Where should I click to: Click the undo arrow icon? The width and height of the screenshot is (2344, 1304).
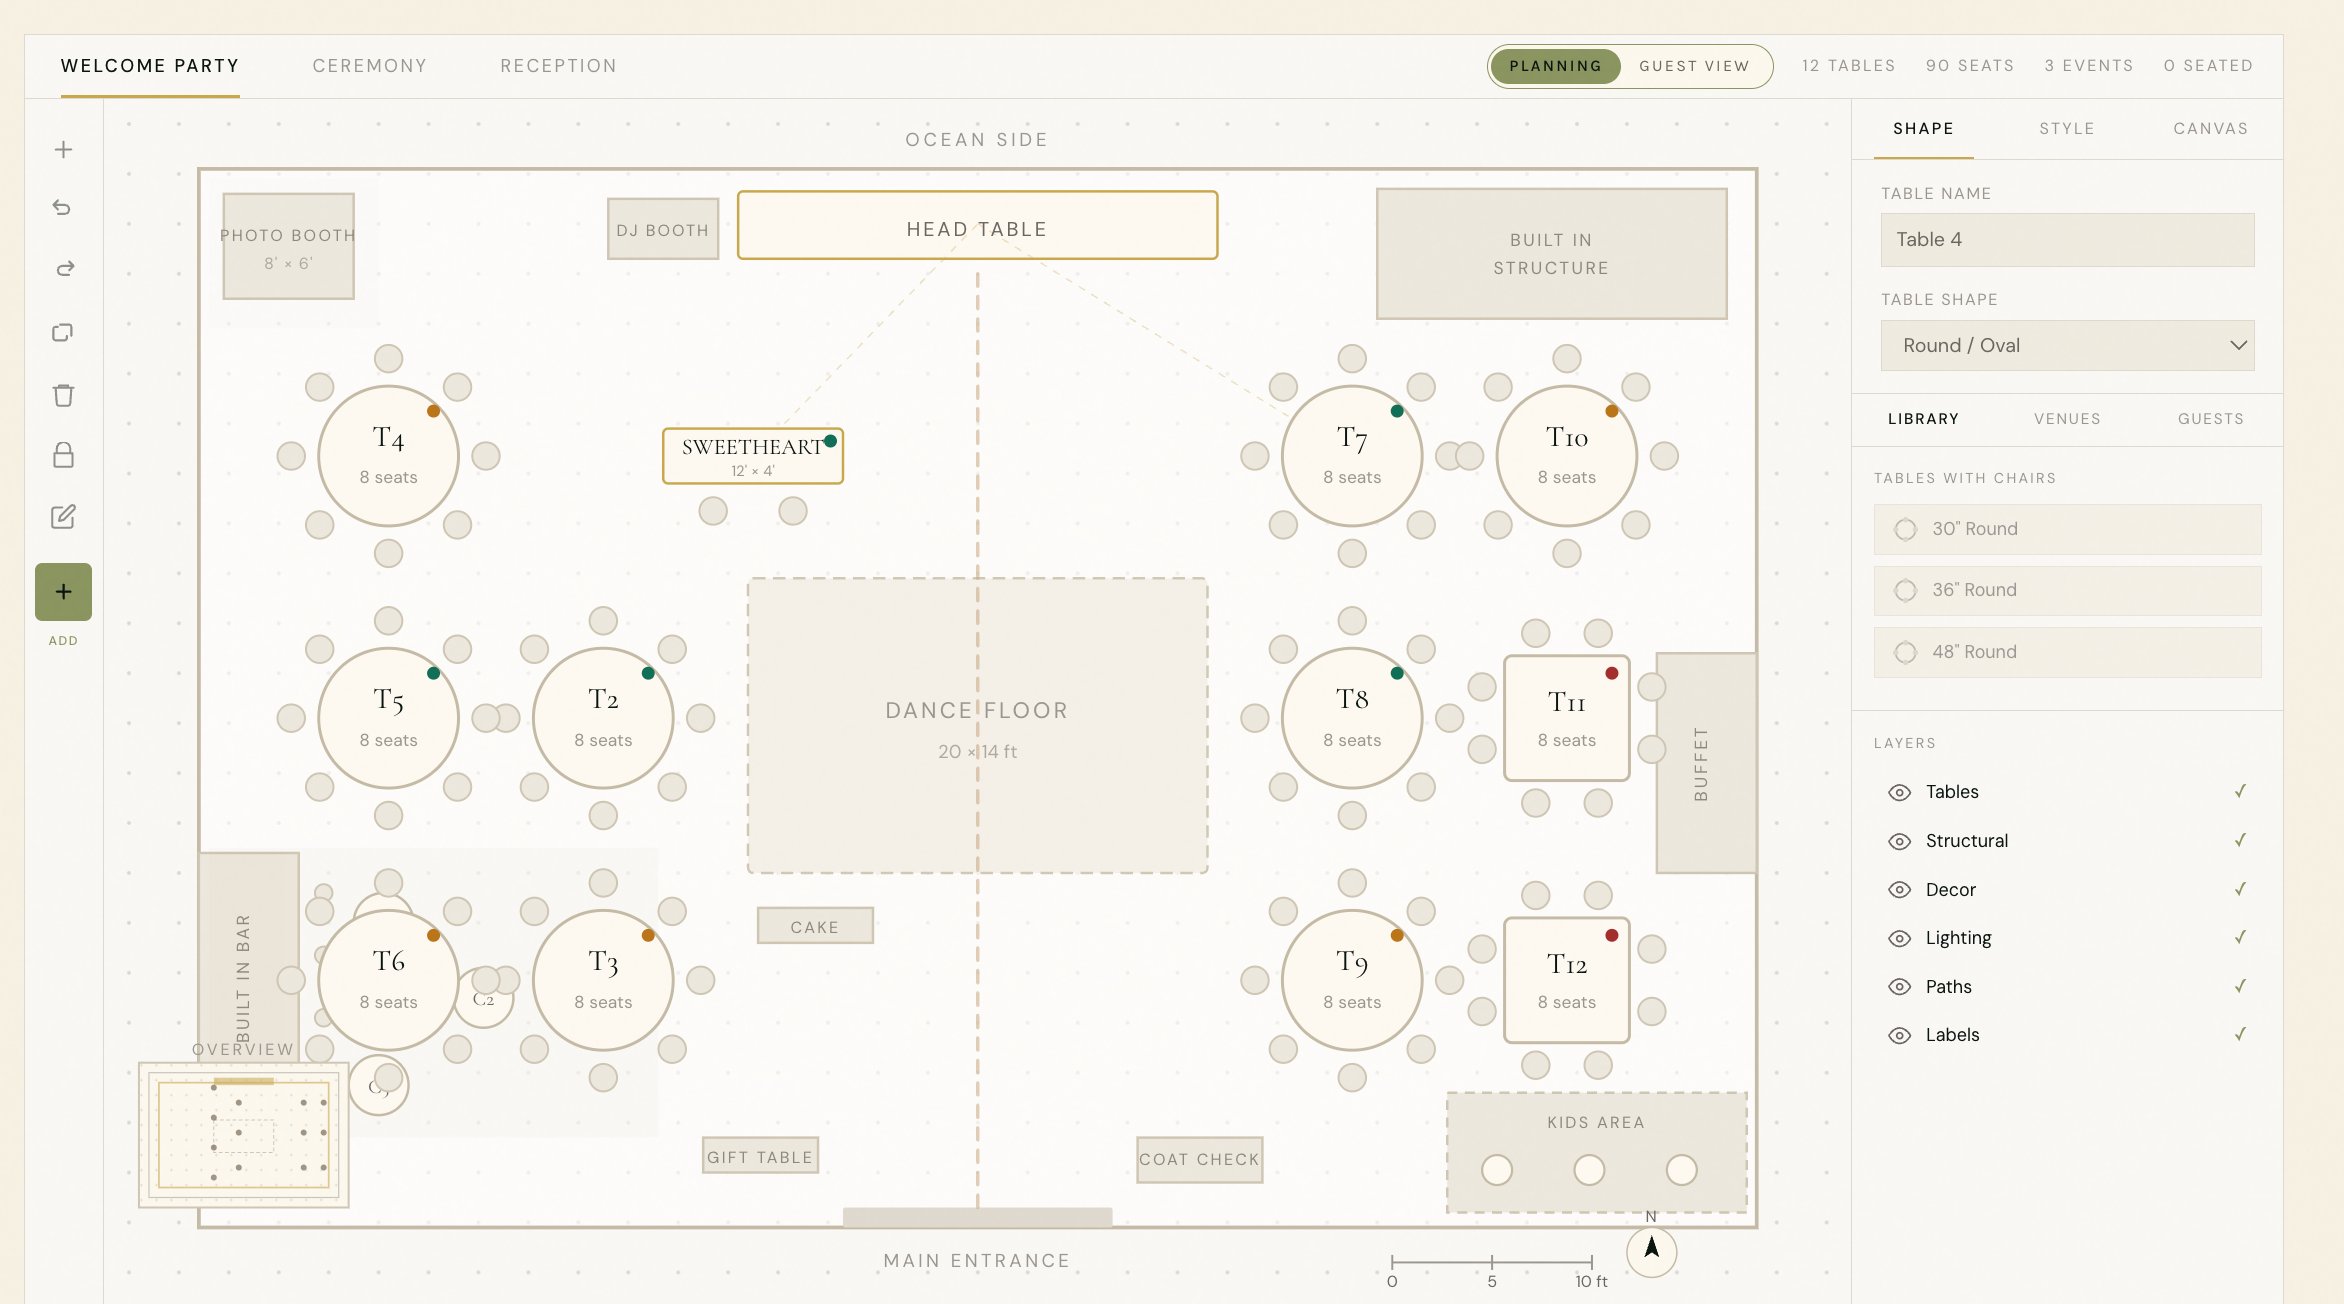tap(63, 207)
